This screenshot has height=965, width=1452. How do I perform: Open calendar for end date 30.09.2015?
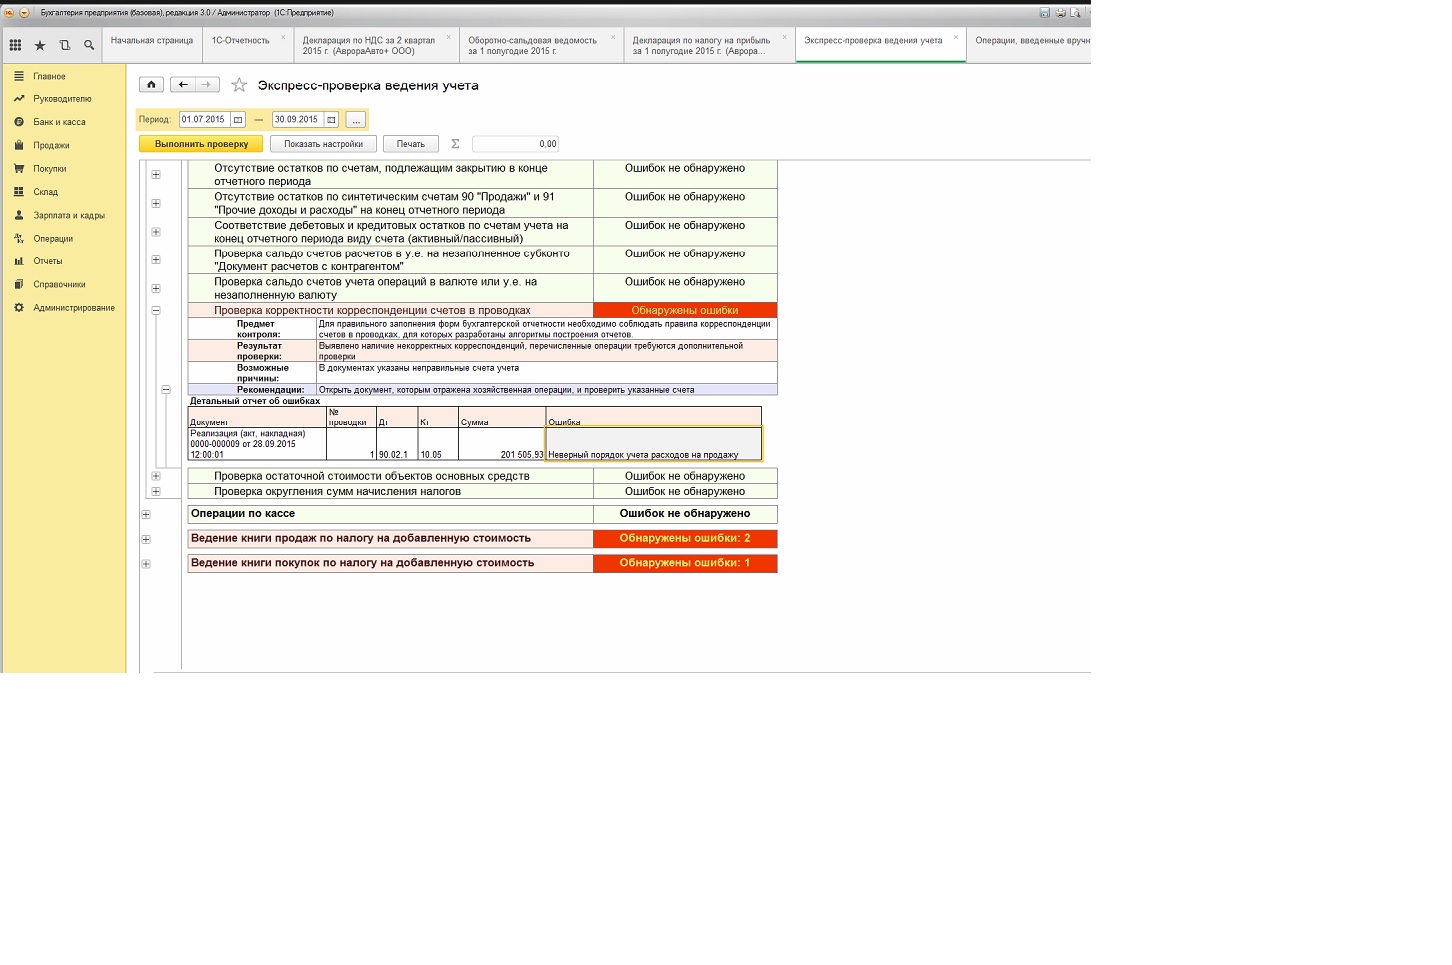coord(331,120)
